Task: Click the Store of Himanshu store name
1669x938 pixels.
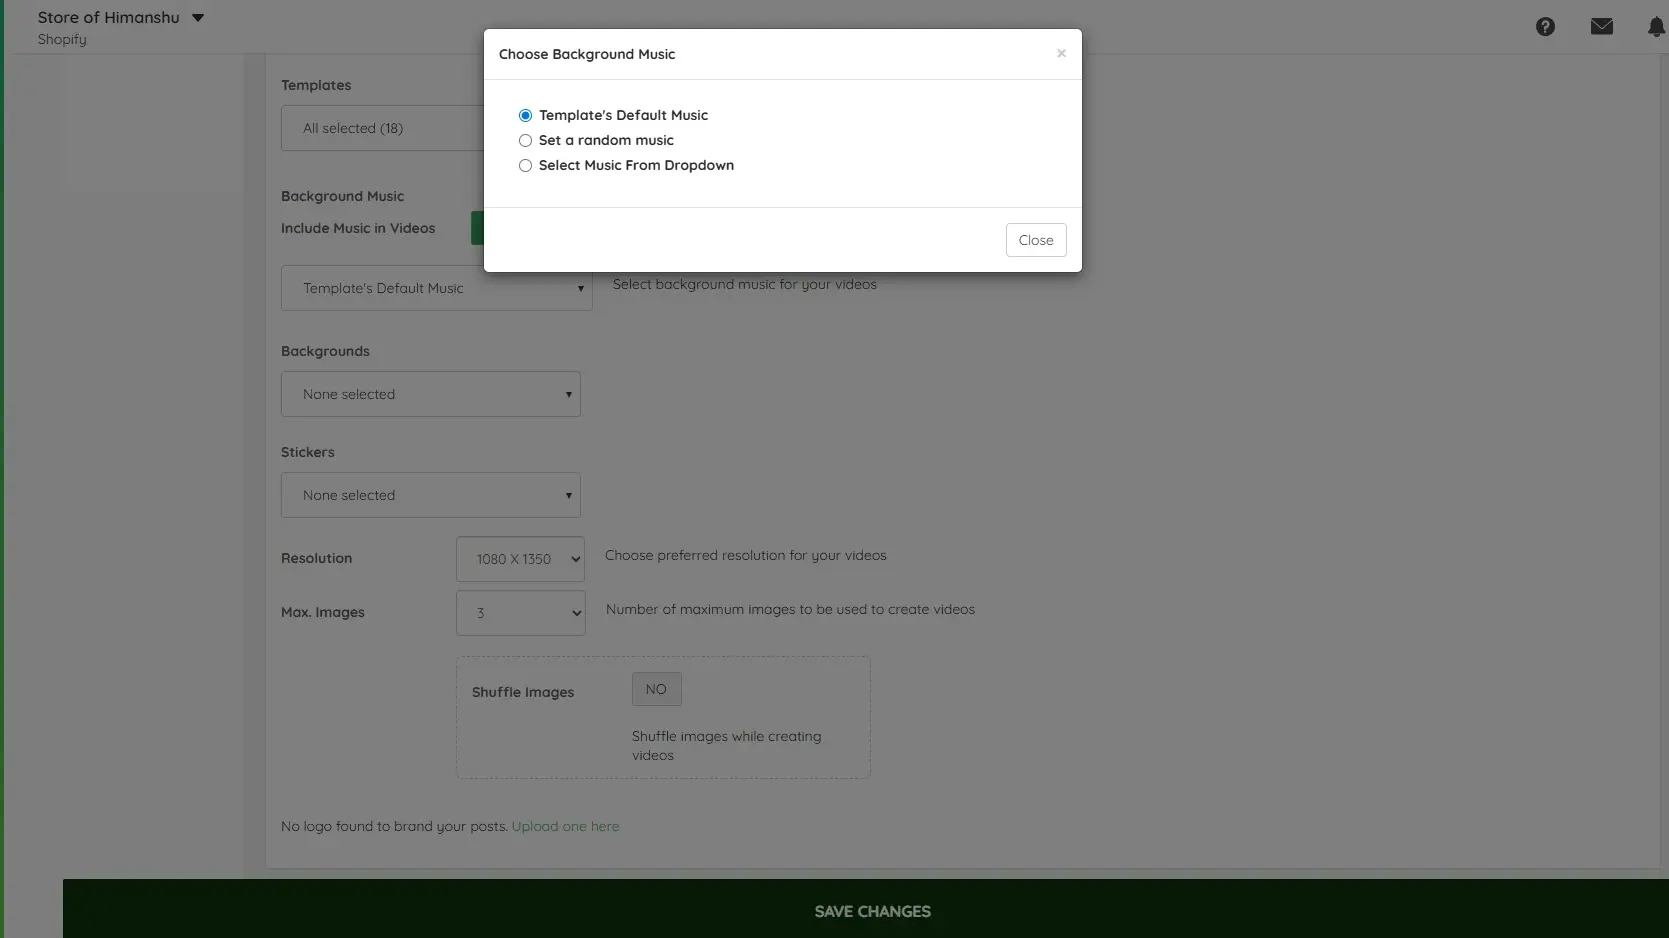Action: click(x=109, y=18)
